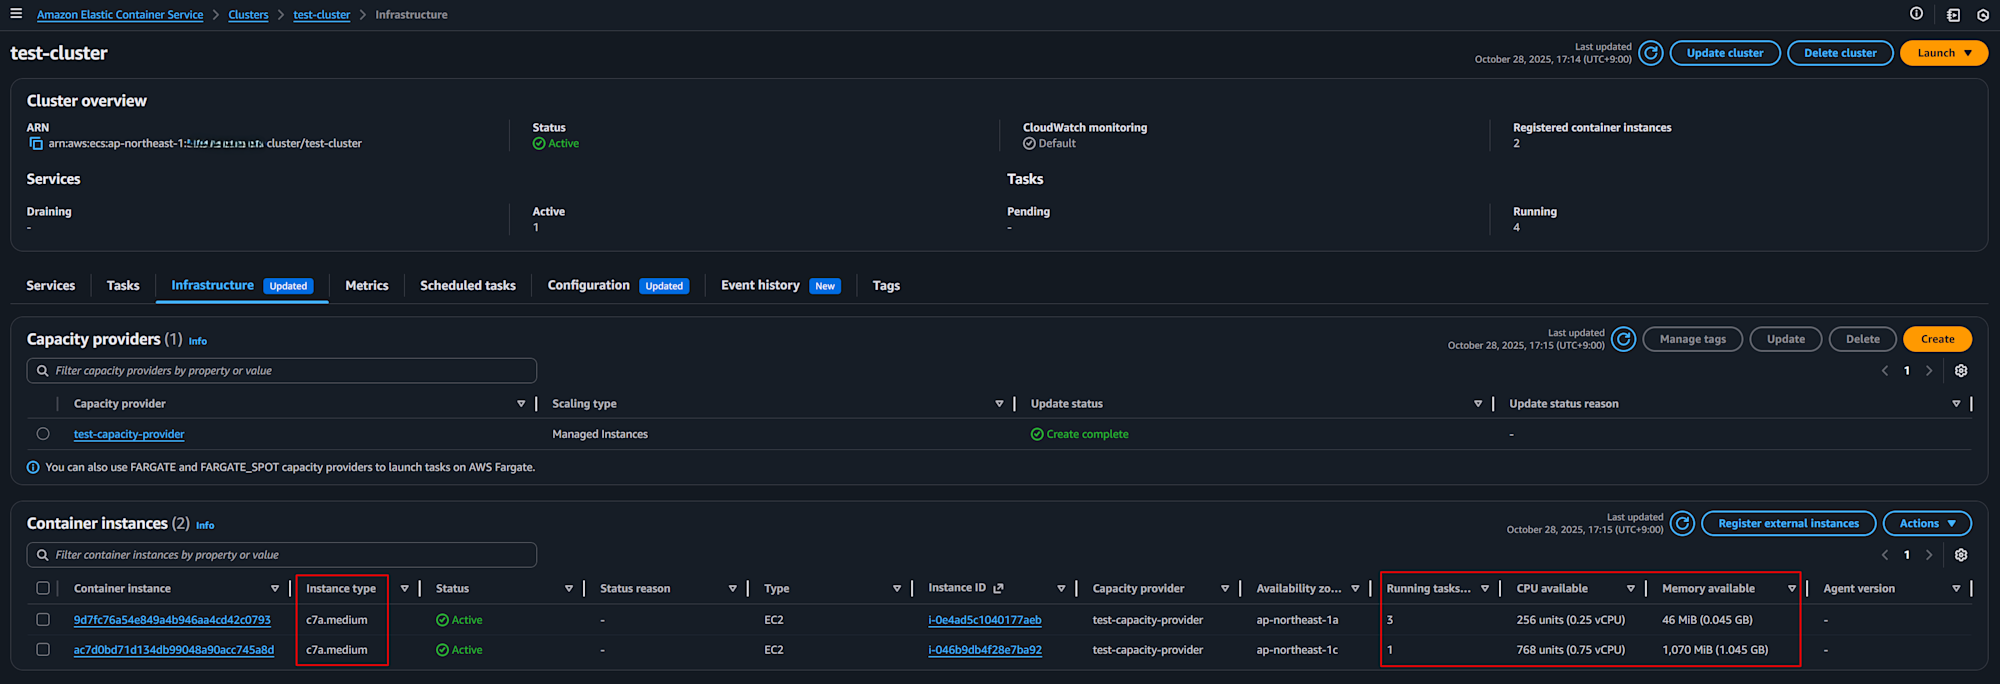Focus the capacity providers filter field

282,371
